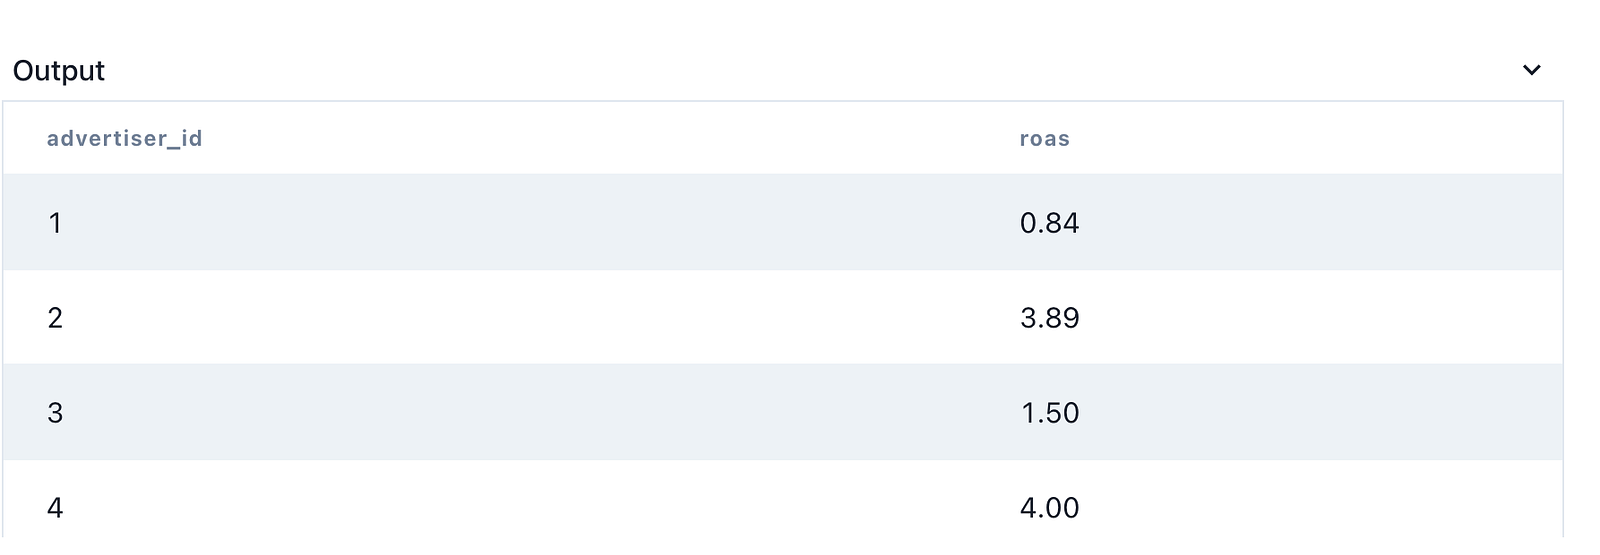1600x555 pixels.
Task: Click the roas value 0.84
Action: tap(1049, 223)
